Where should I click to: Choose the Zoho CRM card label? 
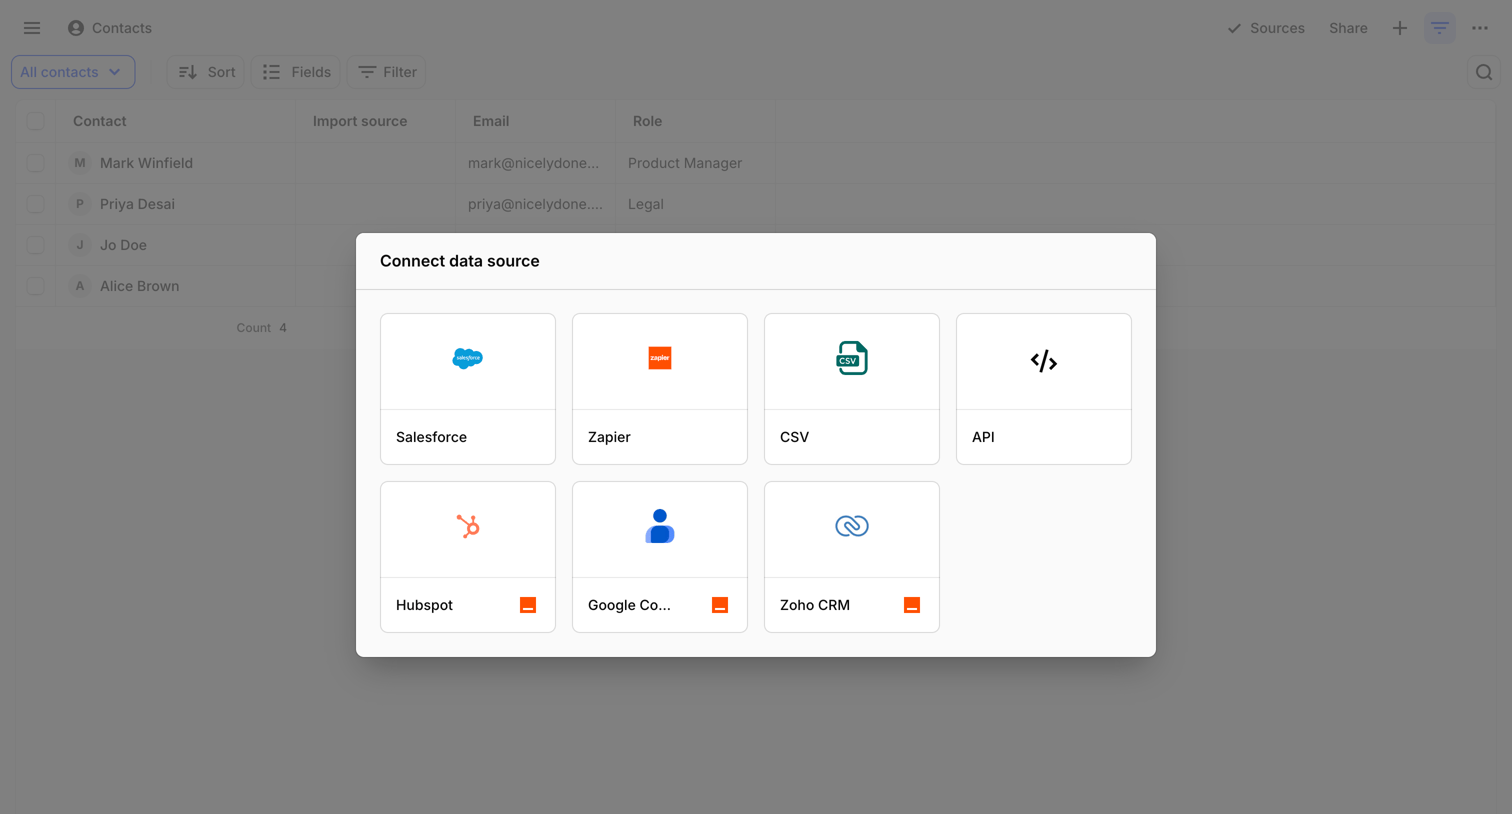(815, 605)
